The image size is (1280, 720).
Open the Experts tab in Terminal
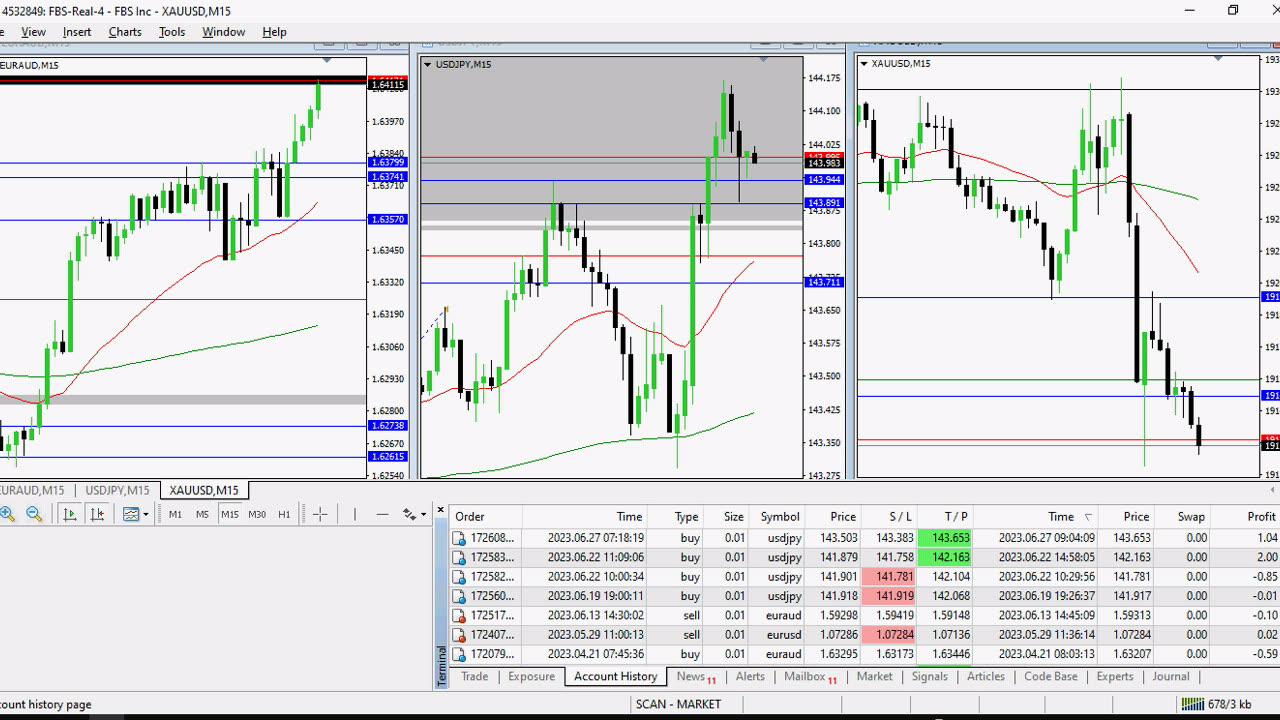pos(1115,677)
